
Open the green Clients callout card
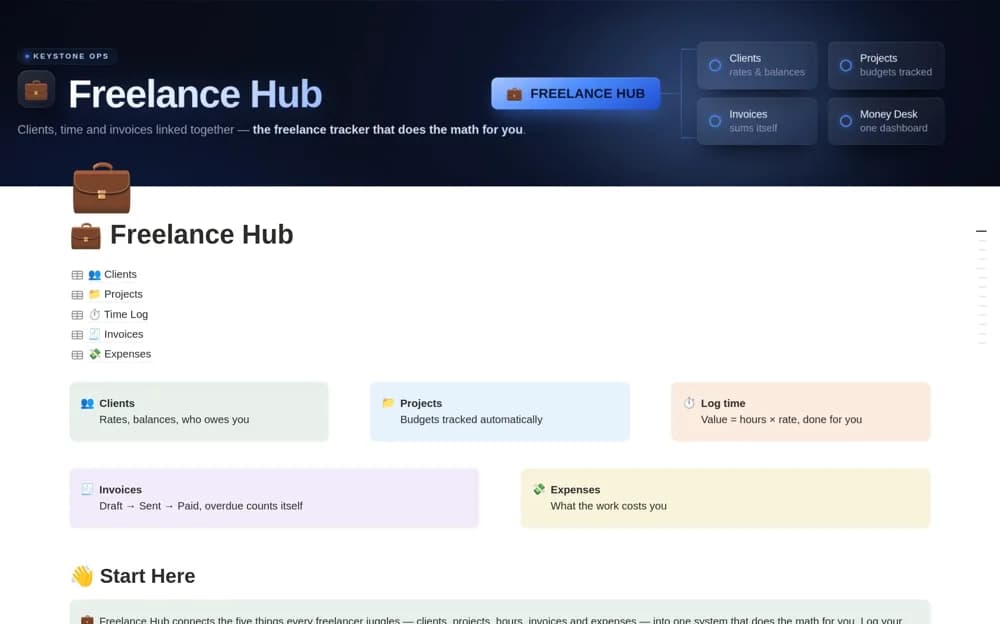(x=199, y=412)
